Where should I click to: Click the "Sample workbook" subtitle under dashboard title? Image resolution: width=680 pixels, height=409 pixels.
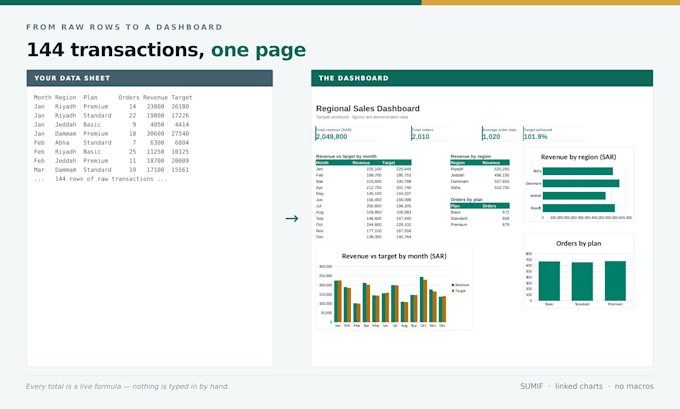362,117
